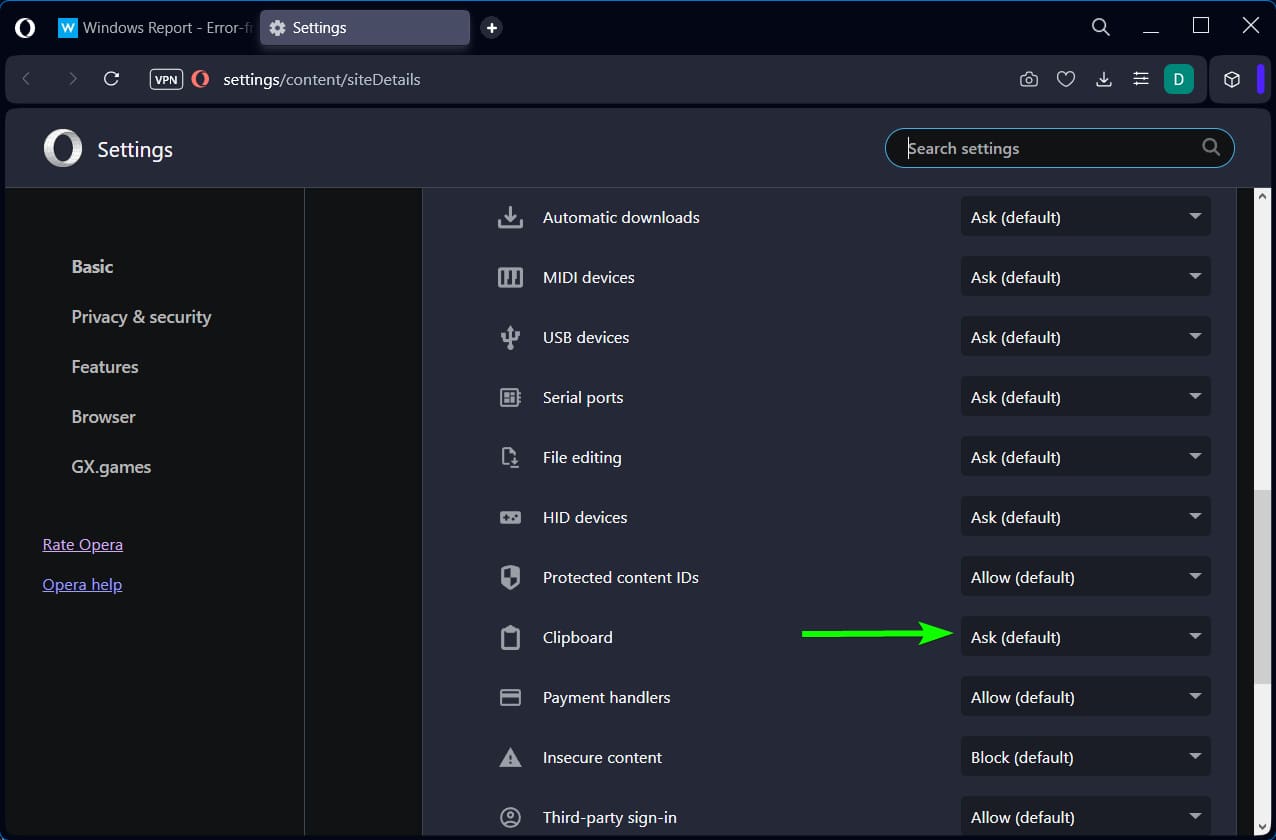
Task: Open the Rate Opera link
Action: pos(83,545)
